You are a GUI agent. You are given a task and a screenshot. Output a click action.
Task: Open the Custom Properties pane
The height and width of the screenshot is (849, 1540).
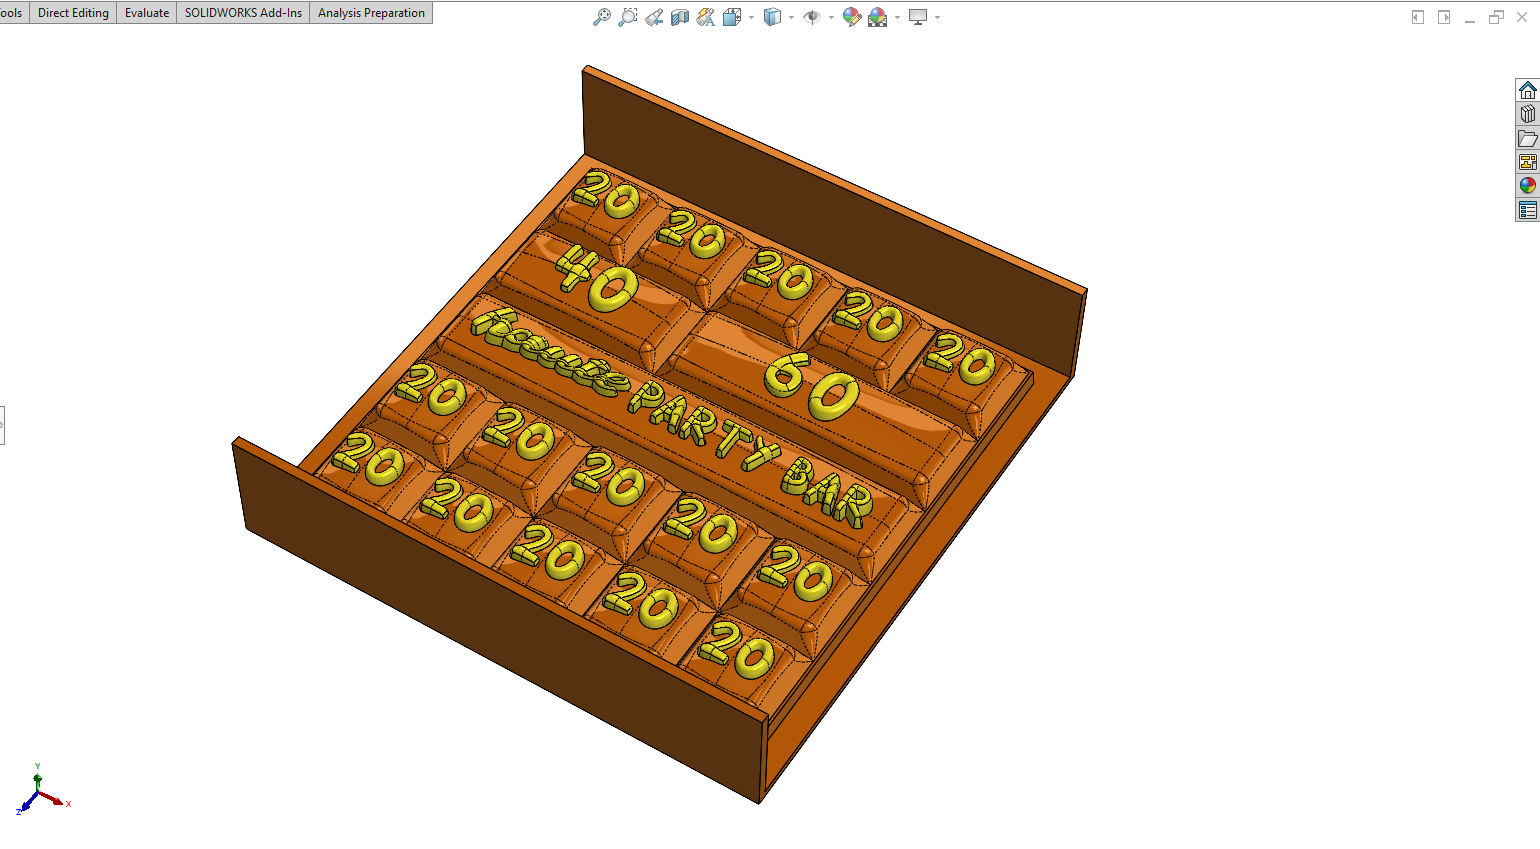coord(1527,210)
